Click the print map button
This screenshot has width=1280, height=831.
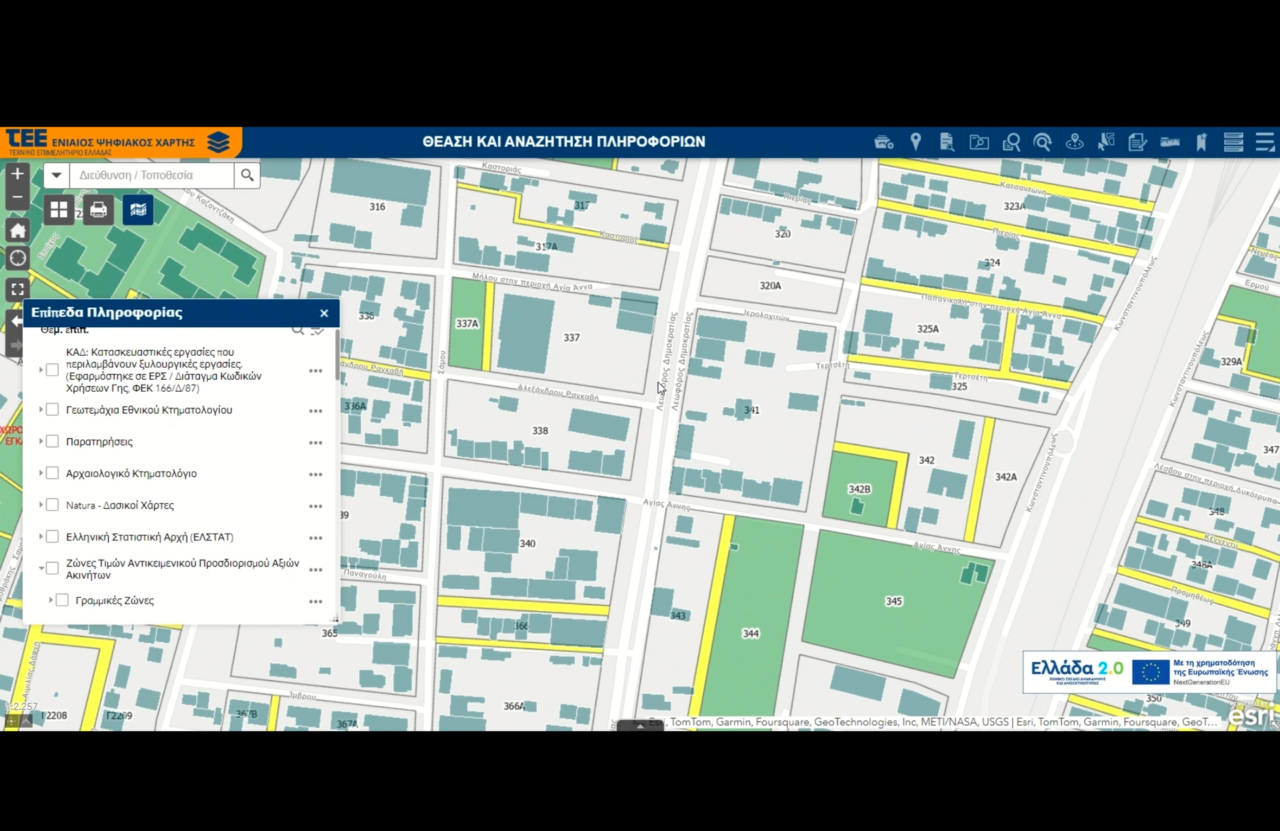98,210
